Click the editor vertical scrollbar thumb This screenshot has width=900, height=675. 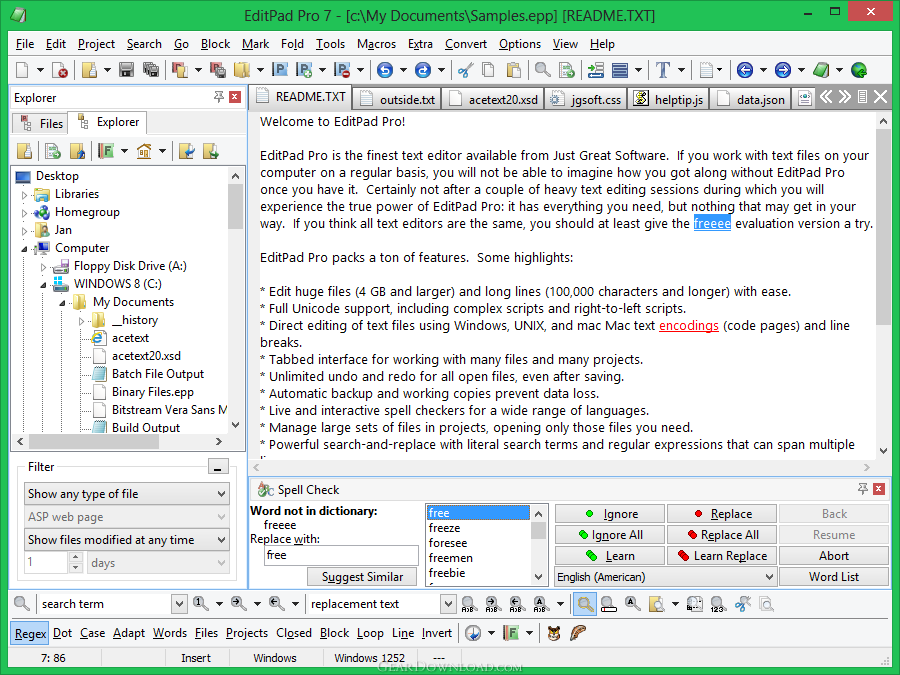point(883,226)
